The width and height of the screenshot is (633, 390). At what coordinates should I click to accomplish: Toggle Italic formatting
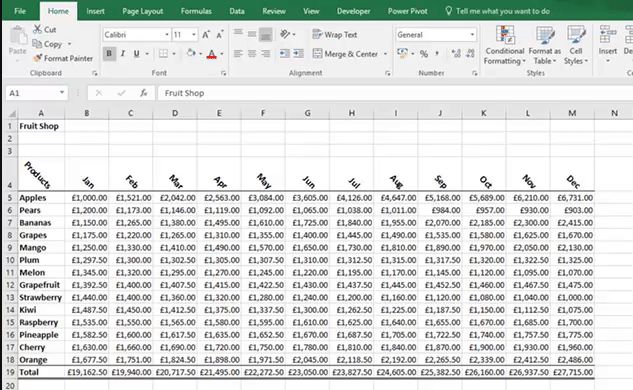pyautogui.click(x=123, y=54)
